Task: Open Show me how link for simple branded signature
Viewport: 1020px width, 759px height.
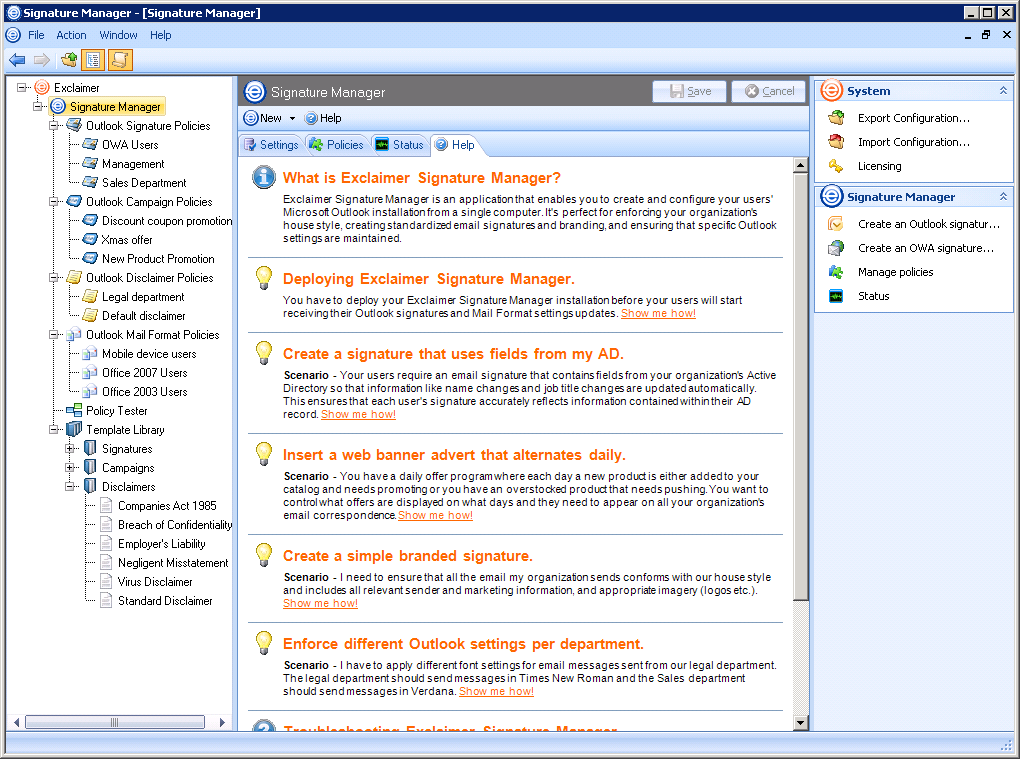Action: tap(320, 604)
